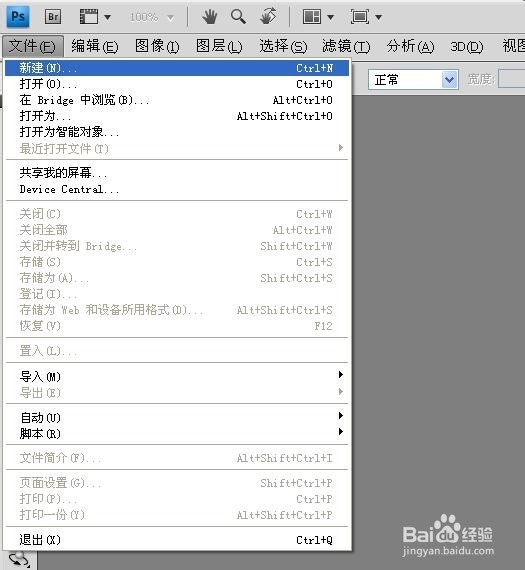This screenshot has height=570, width=525.
Task: Click the 宽度 width input field
Action: pos(512,79)
